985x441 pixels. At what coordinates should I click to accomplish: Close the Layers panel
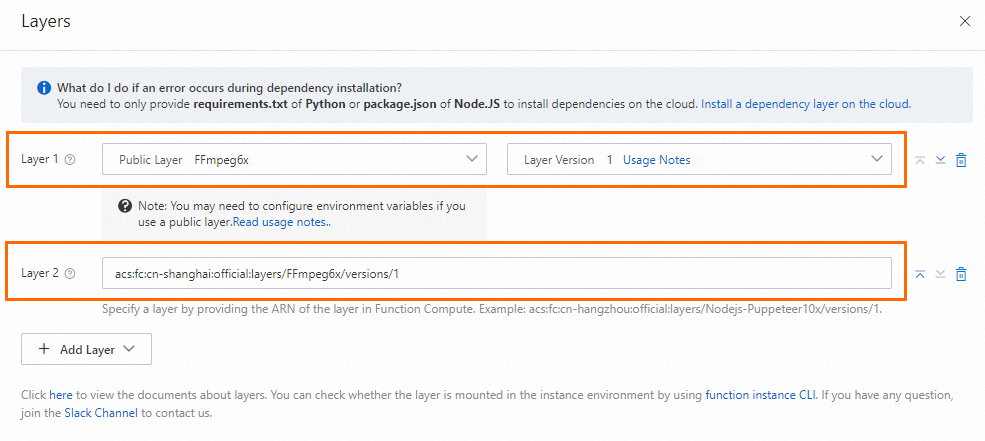pos(964,21)
